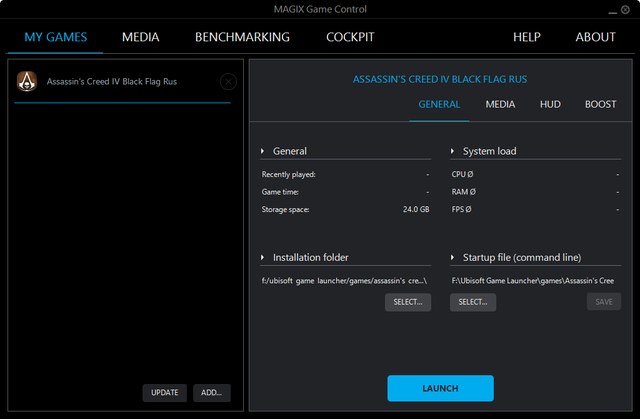
Task: Click the Assassin's Creed game icon thumbnail
Action: [x=27, y=82]
